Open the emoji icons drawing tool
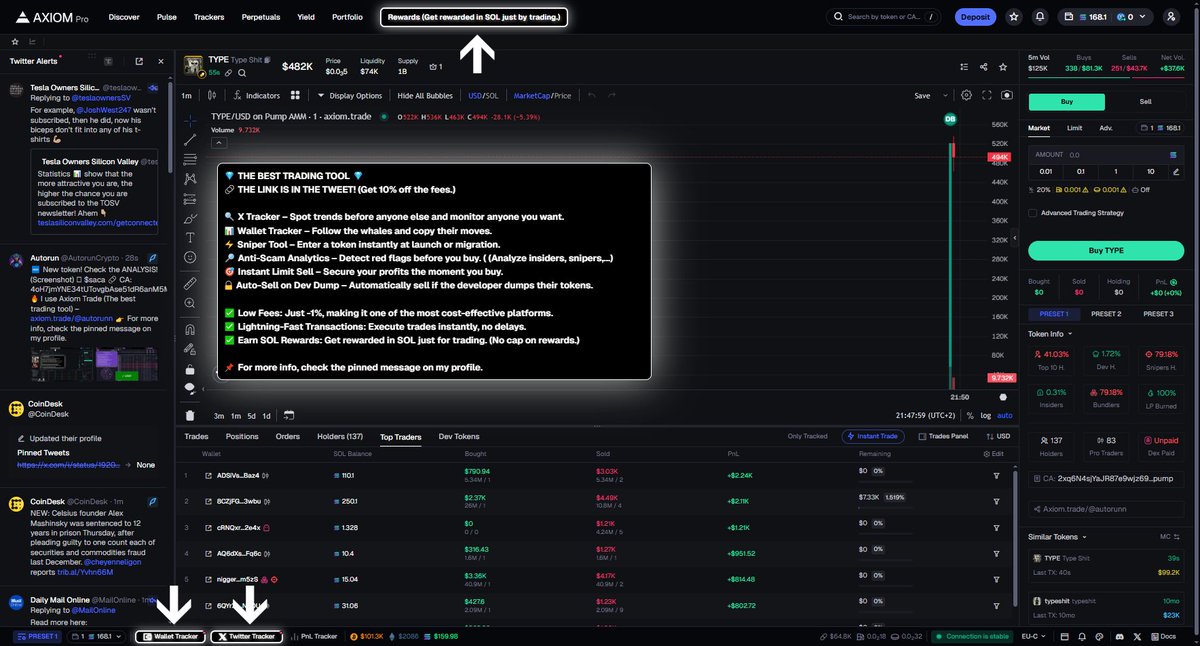Screen dimensions: 1200x646 pyautogui.click(x=190, y=257)
